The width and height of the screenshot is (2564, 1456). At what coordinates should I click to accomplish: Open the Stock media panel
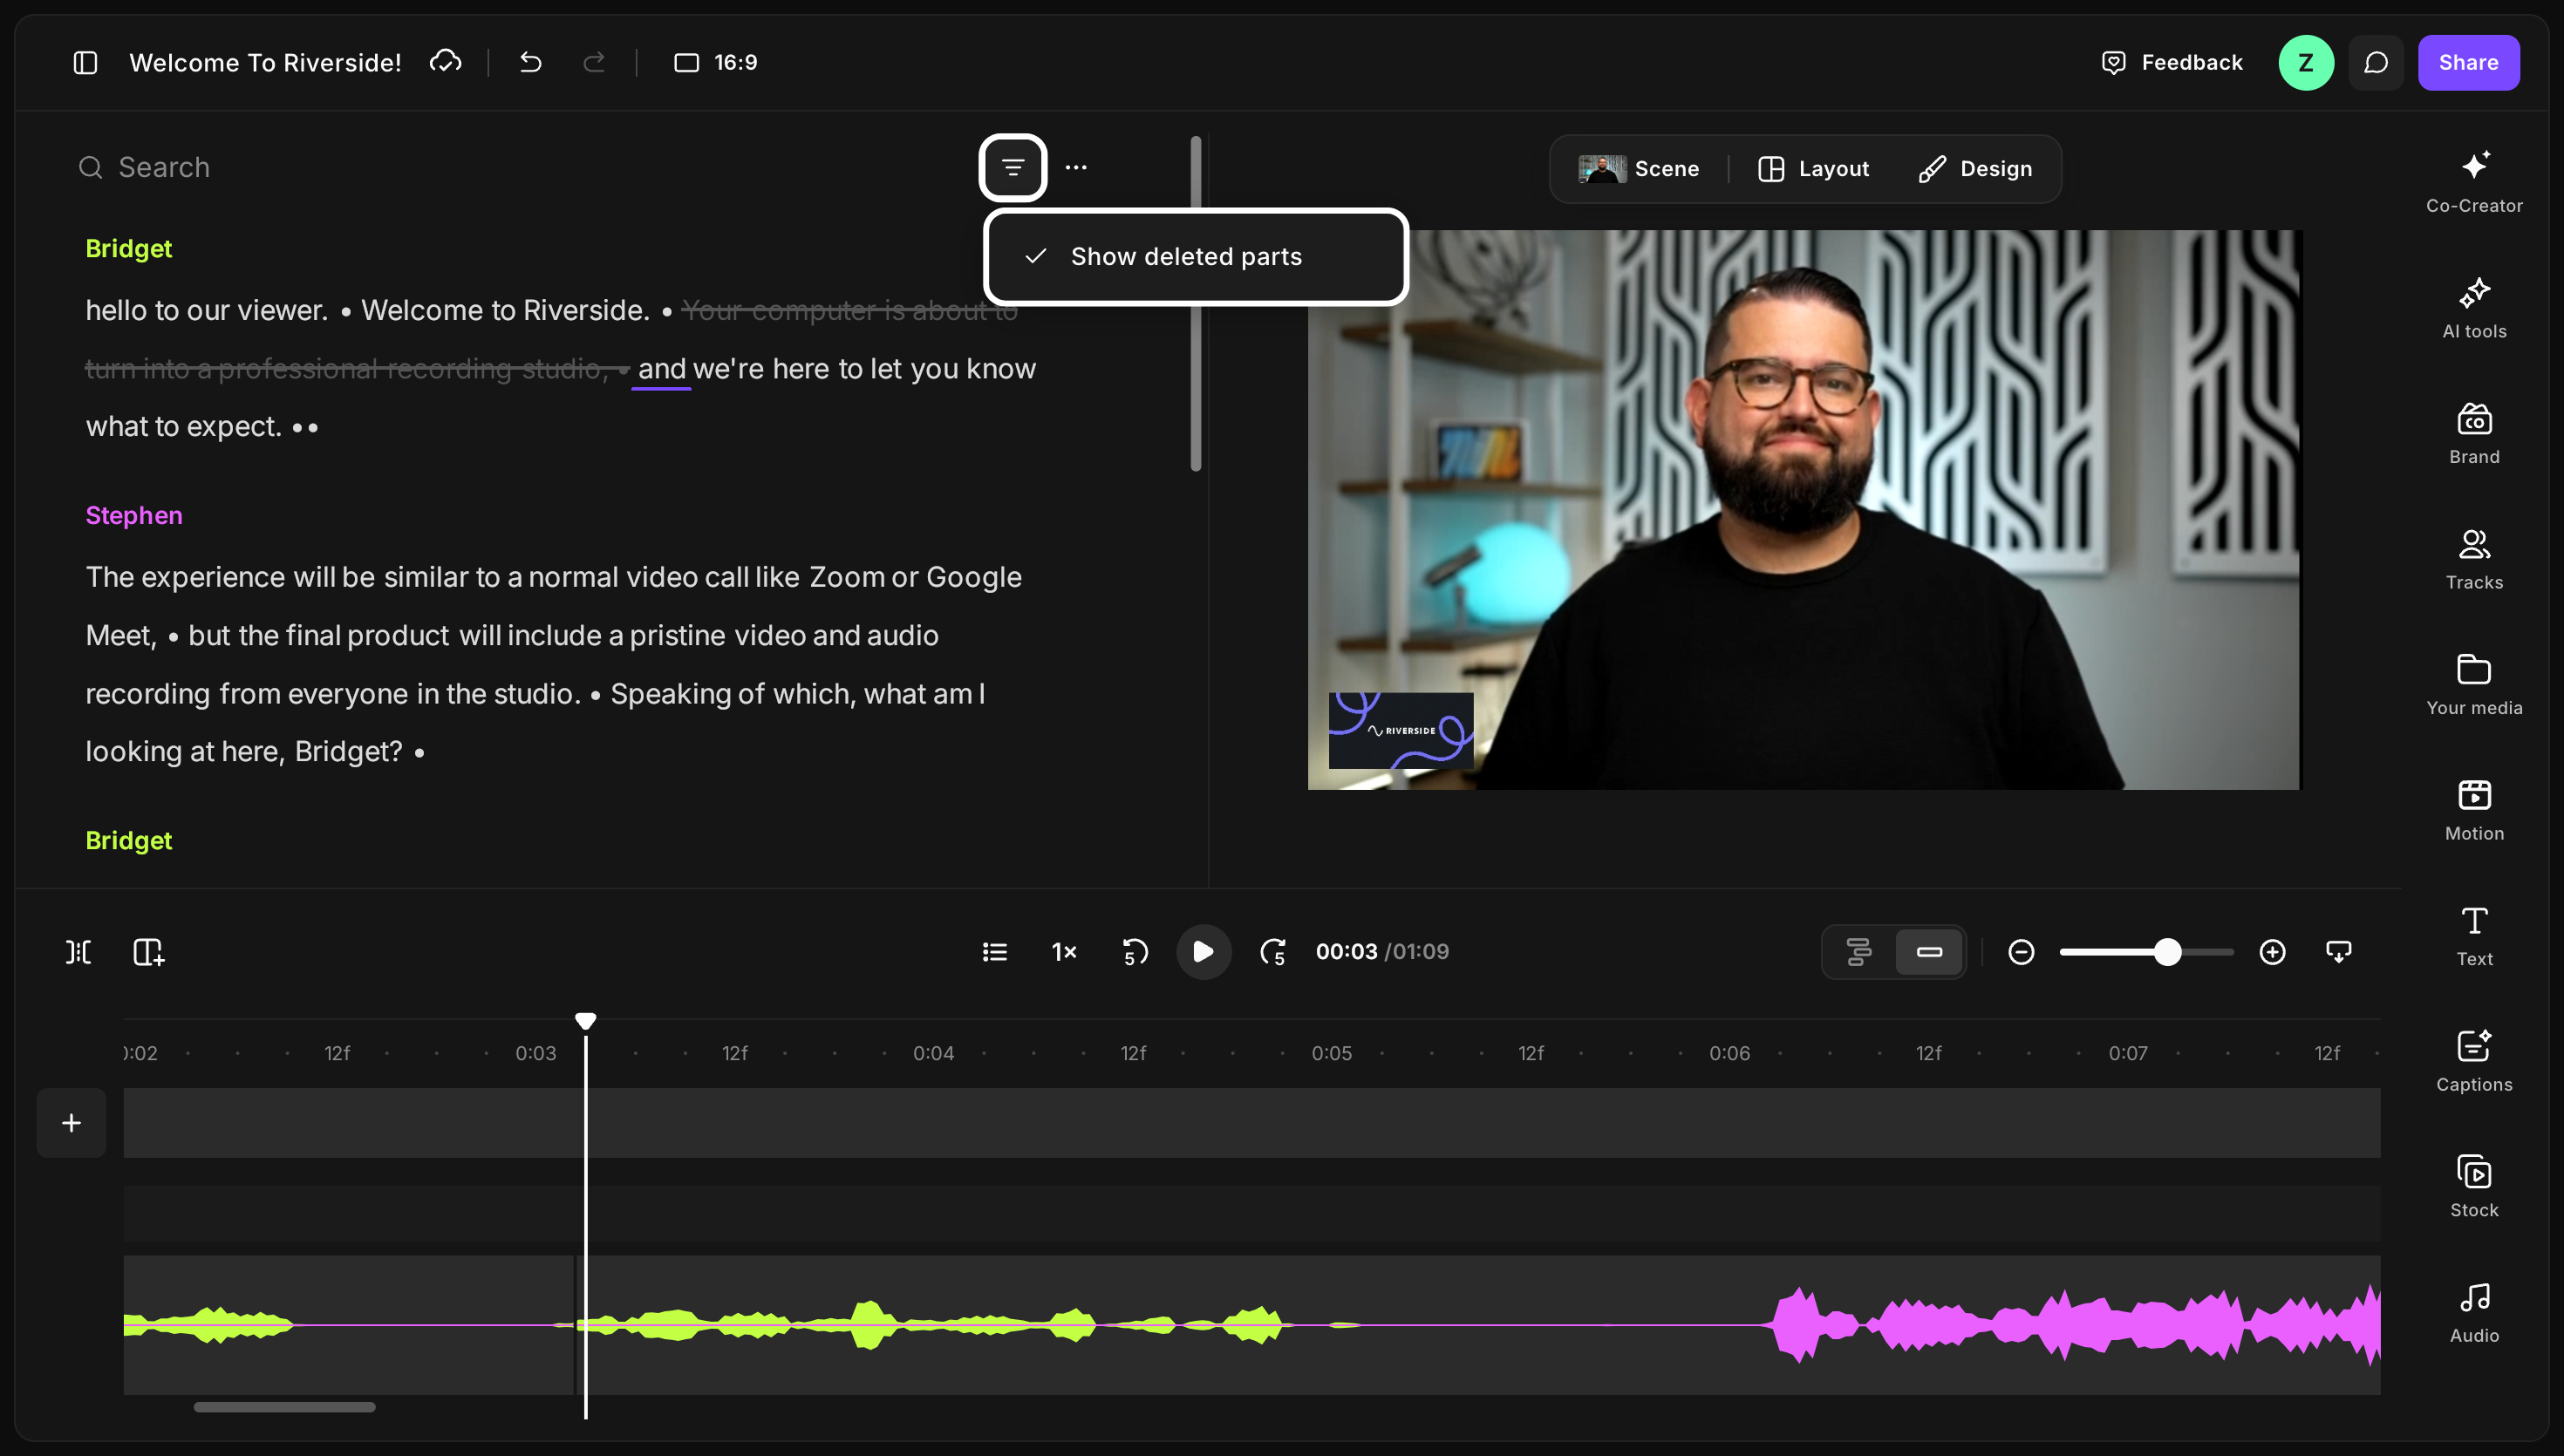click(2474, 1186)
